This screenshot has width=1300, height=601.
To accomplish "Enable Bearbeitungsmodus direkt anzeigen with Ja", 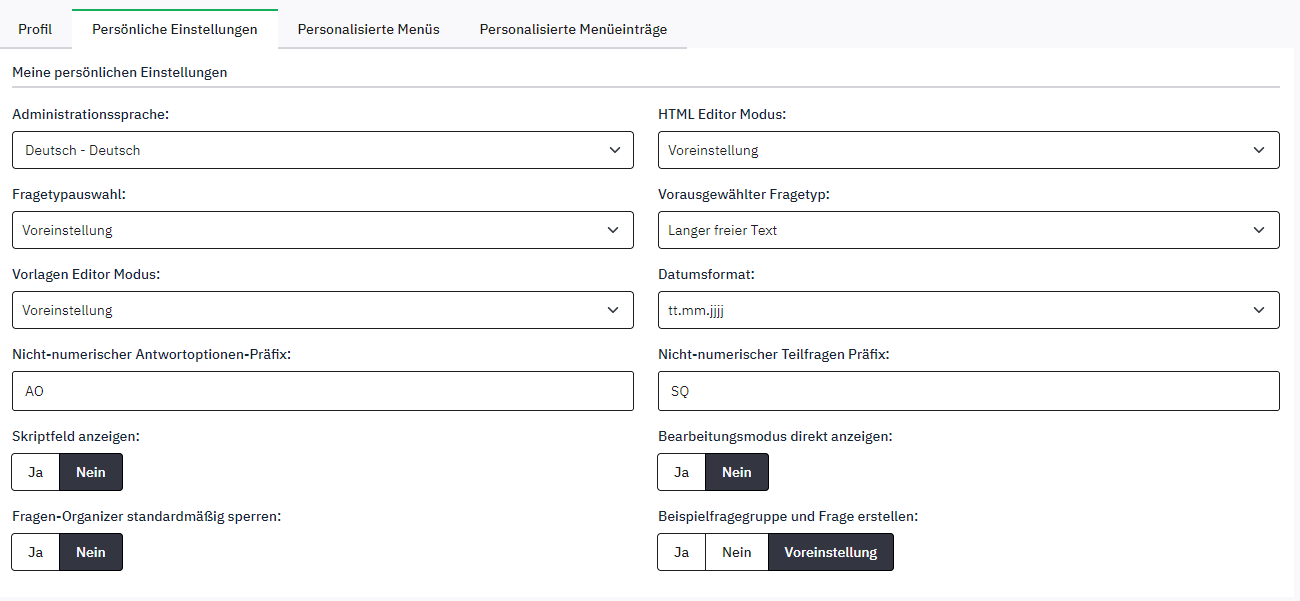I will click(682, 472).
